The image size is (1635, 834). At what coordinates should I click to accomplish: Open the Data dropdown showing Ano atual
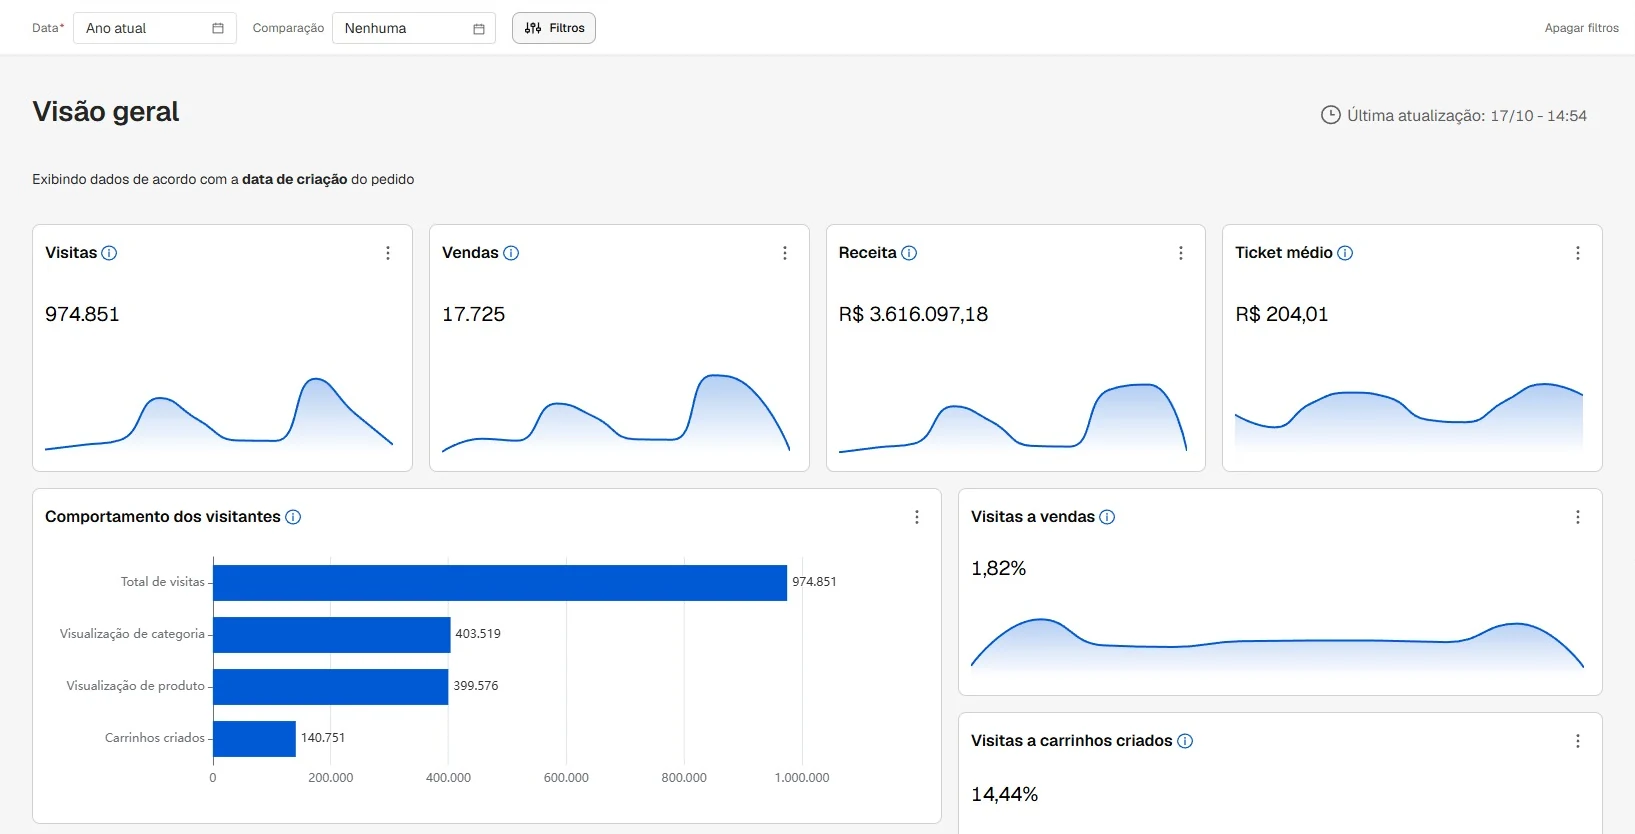[155, 28]
